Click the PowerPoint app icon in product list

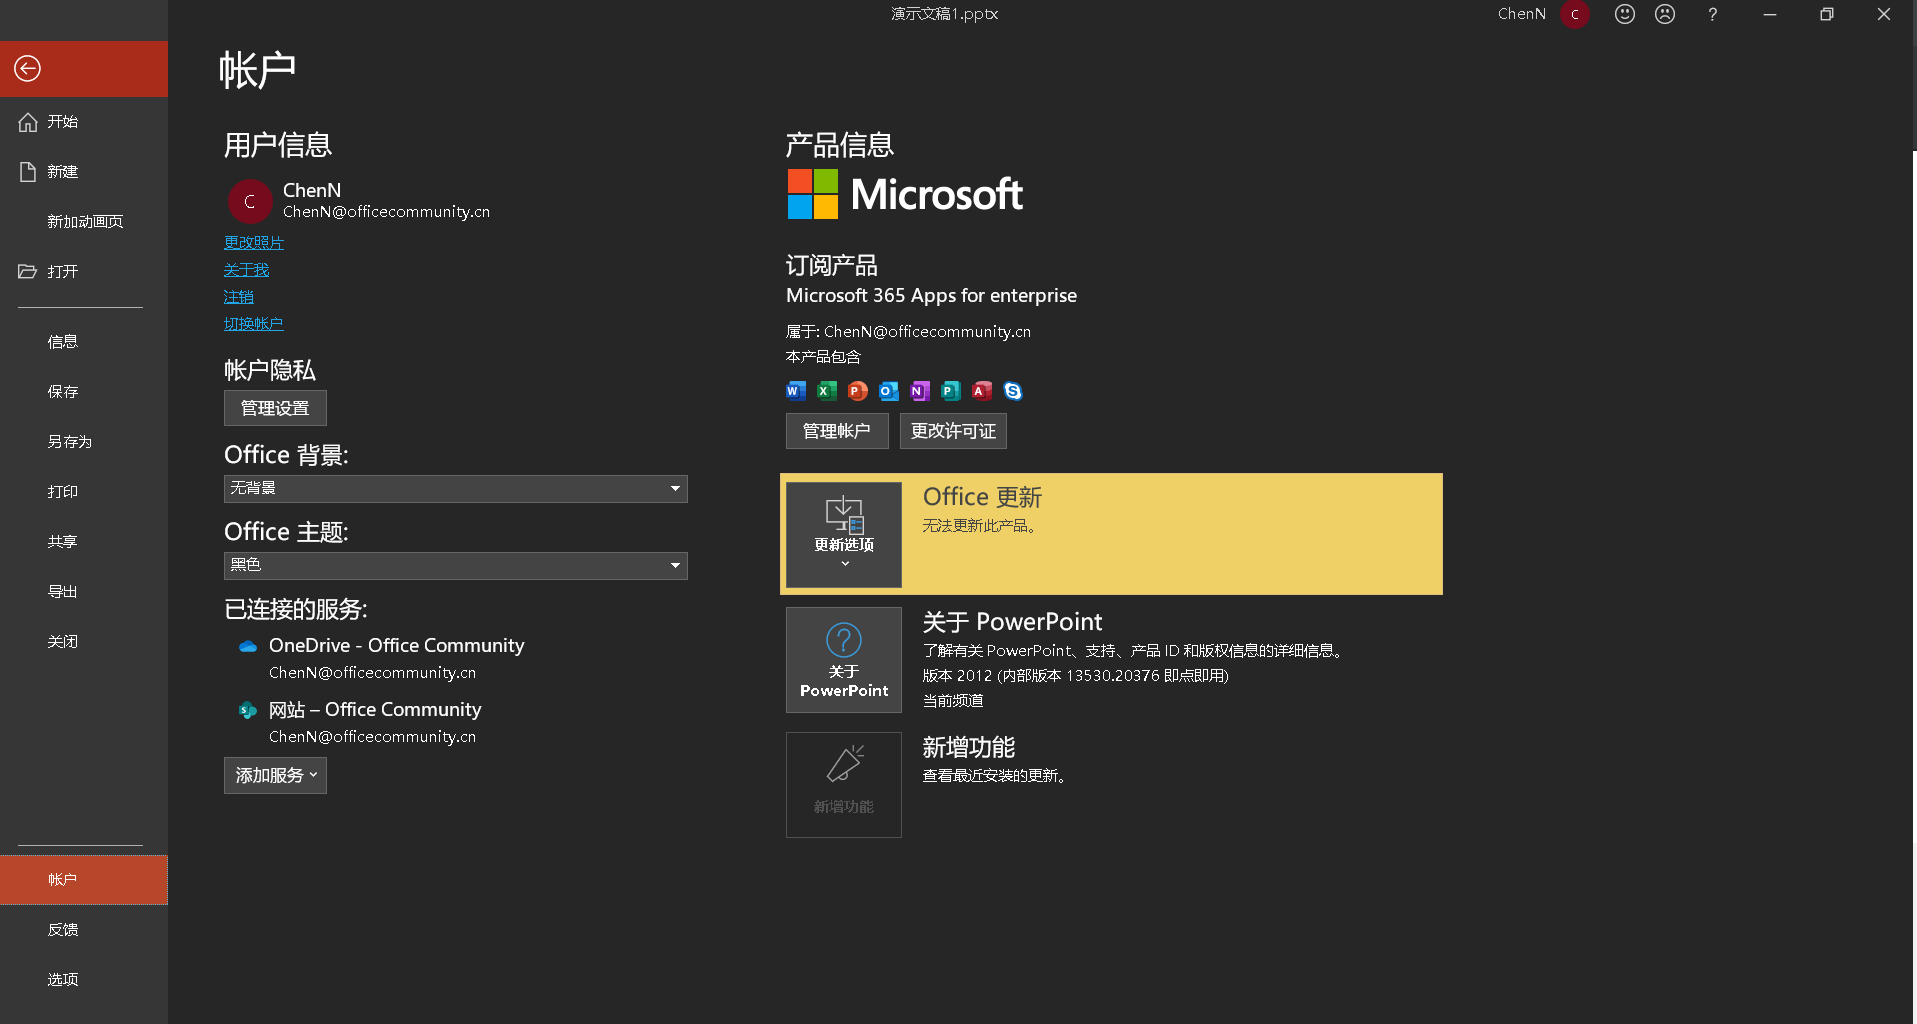[858, 391]
